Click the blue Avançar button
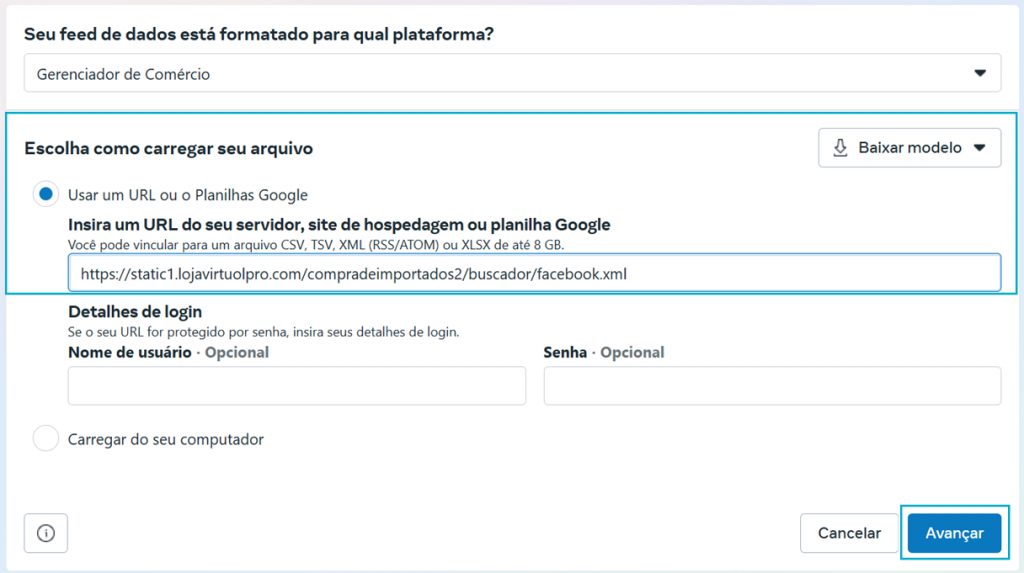Screen dimensions: 1024x573 coord(954,533)
